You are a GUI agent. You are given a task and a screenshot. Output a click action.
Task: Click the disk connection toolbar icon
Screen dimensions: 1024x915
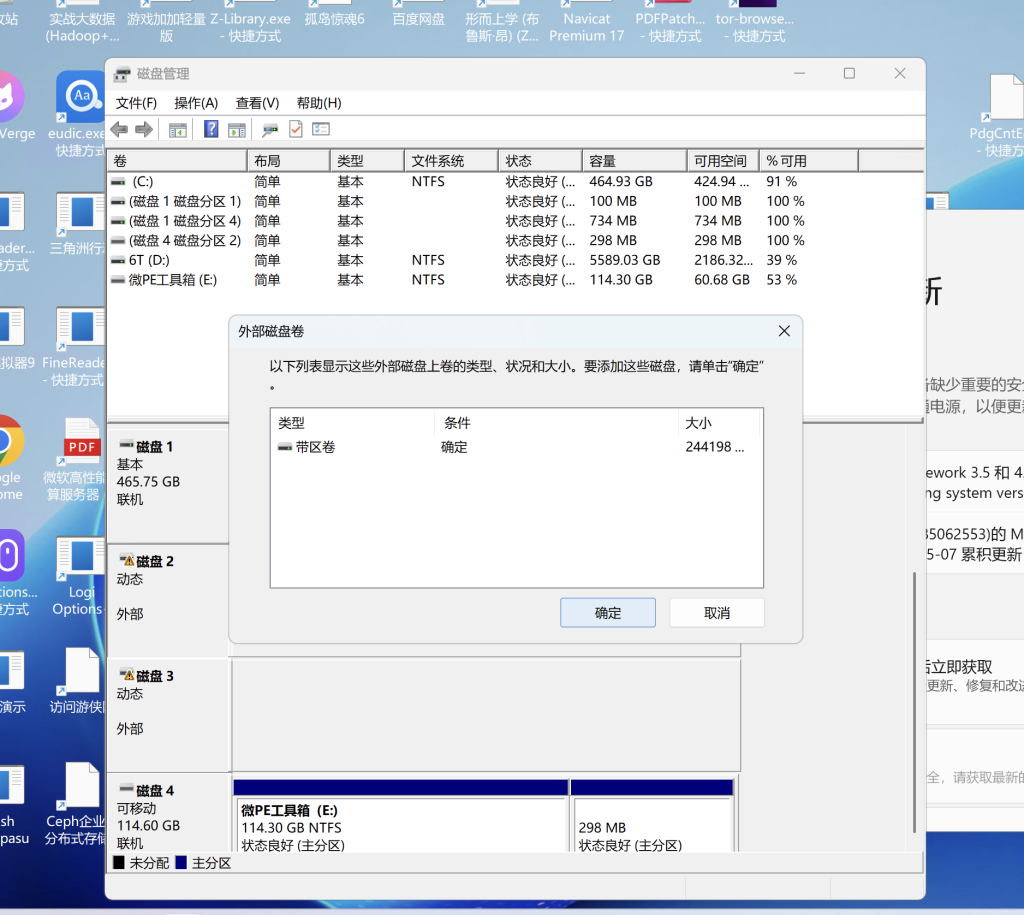[x=270, y=129]
